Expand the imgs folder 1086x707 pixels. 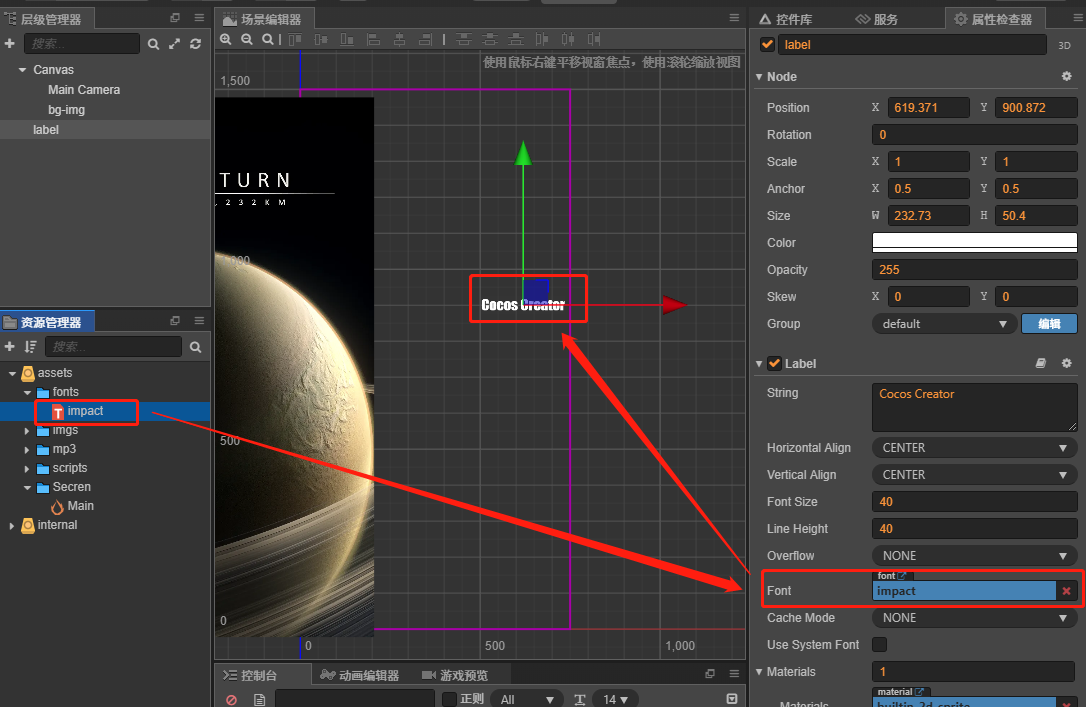[27, 431]
